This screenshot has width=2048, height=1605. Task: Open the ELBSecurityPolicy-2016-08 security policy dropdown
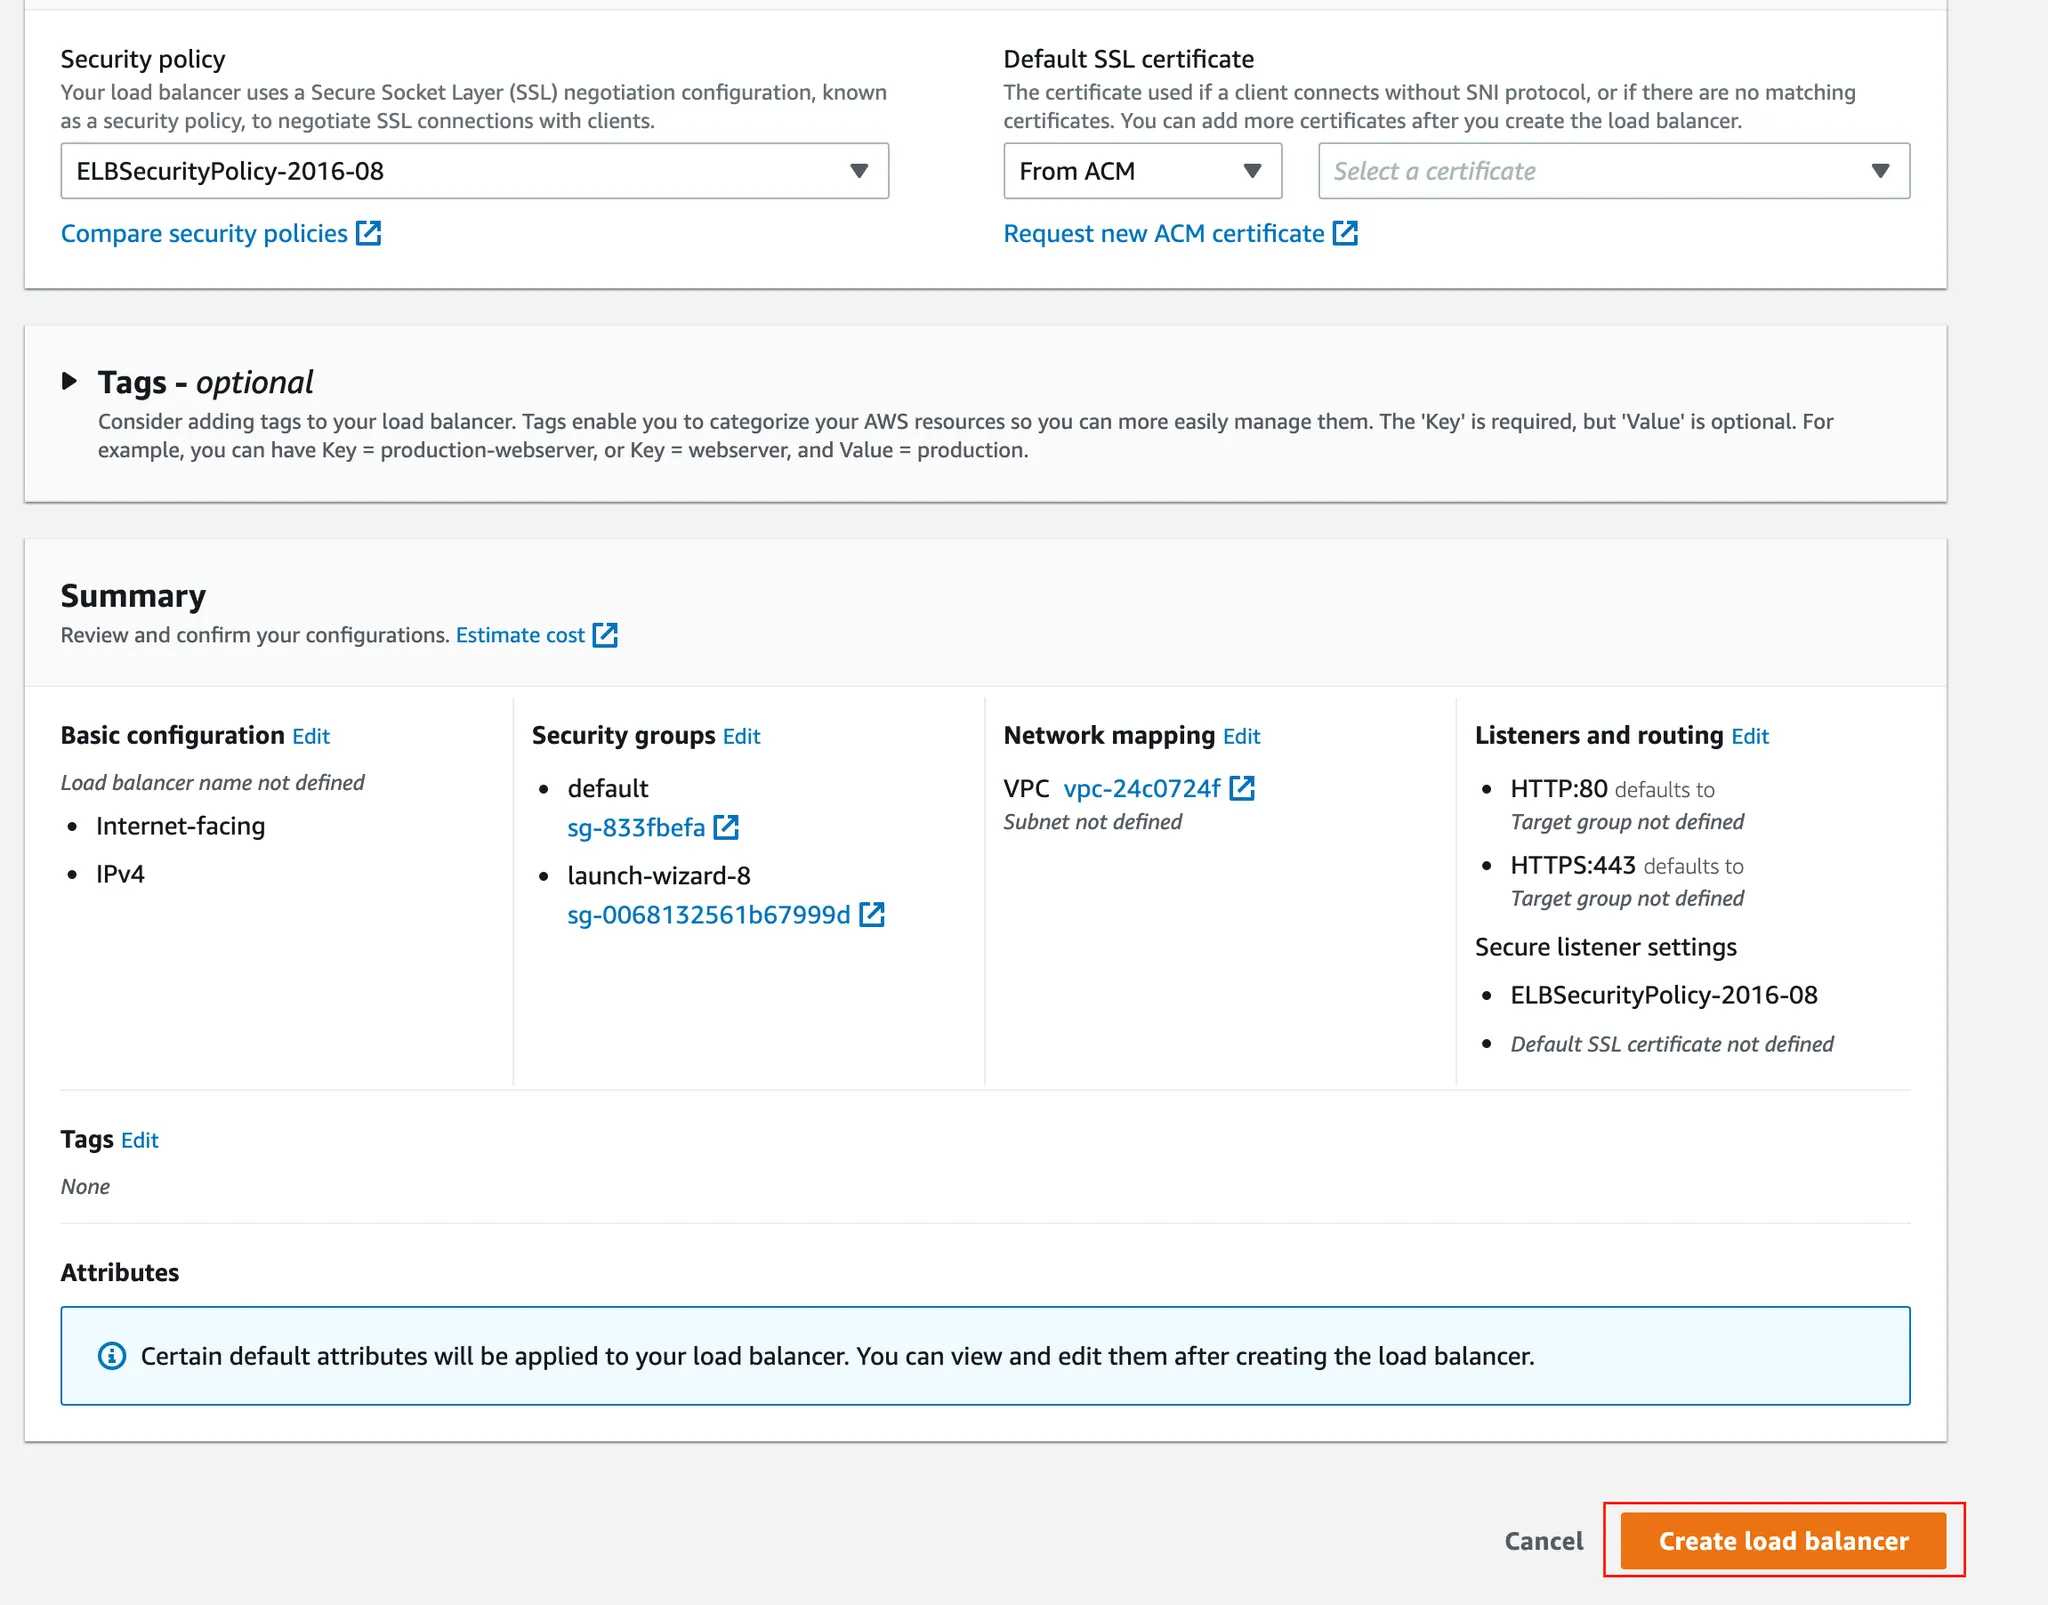pos(474,171)
